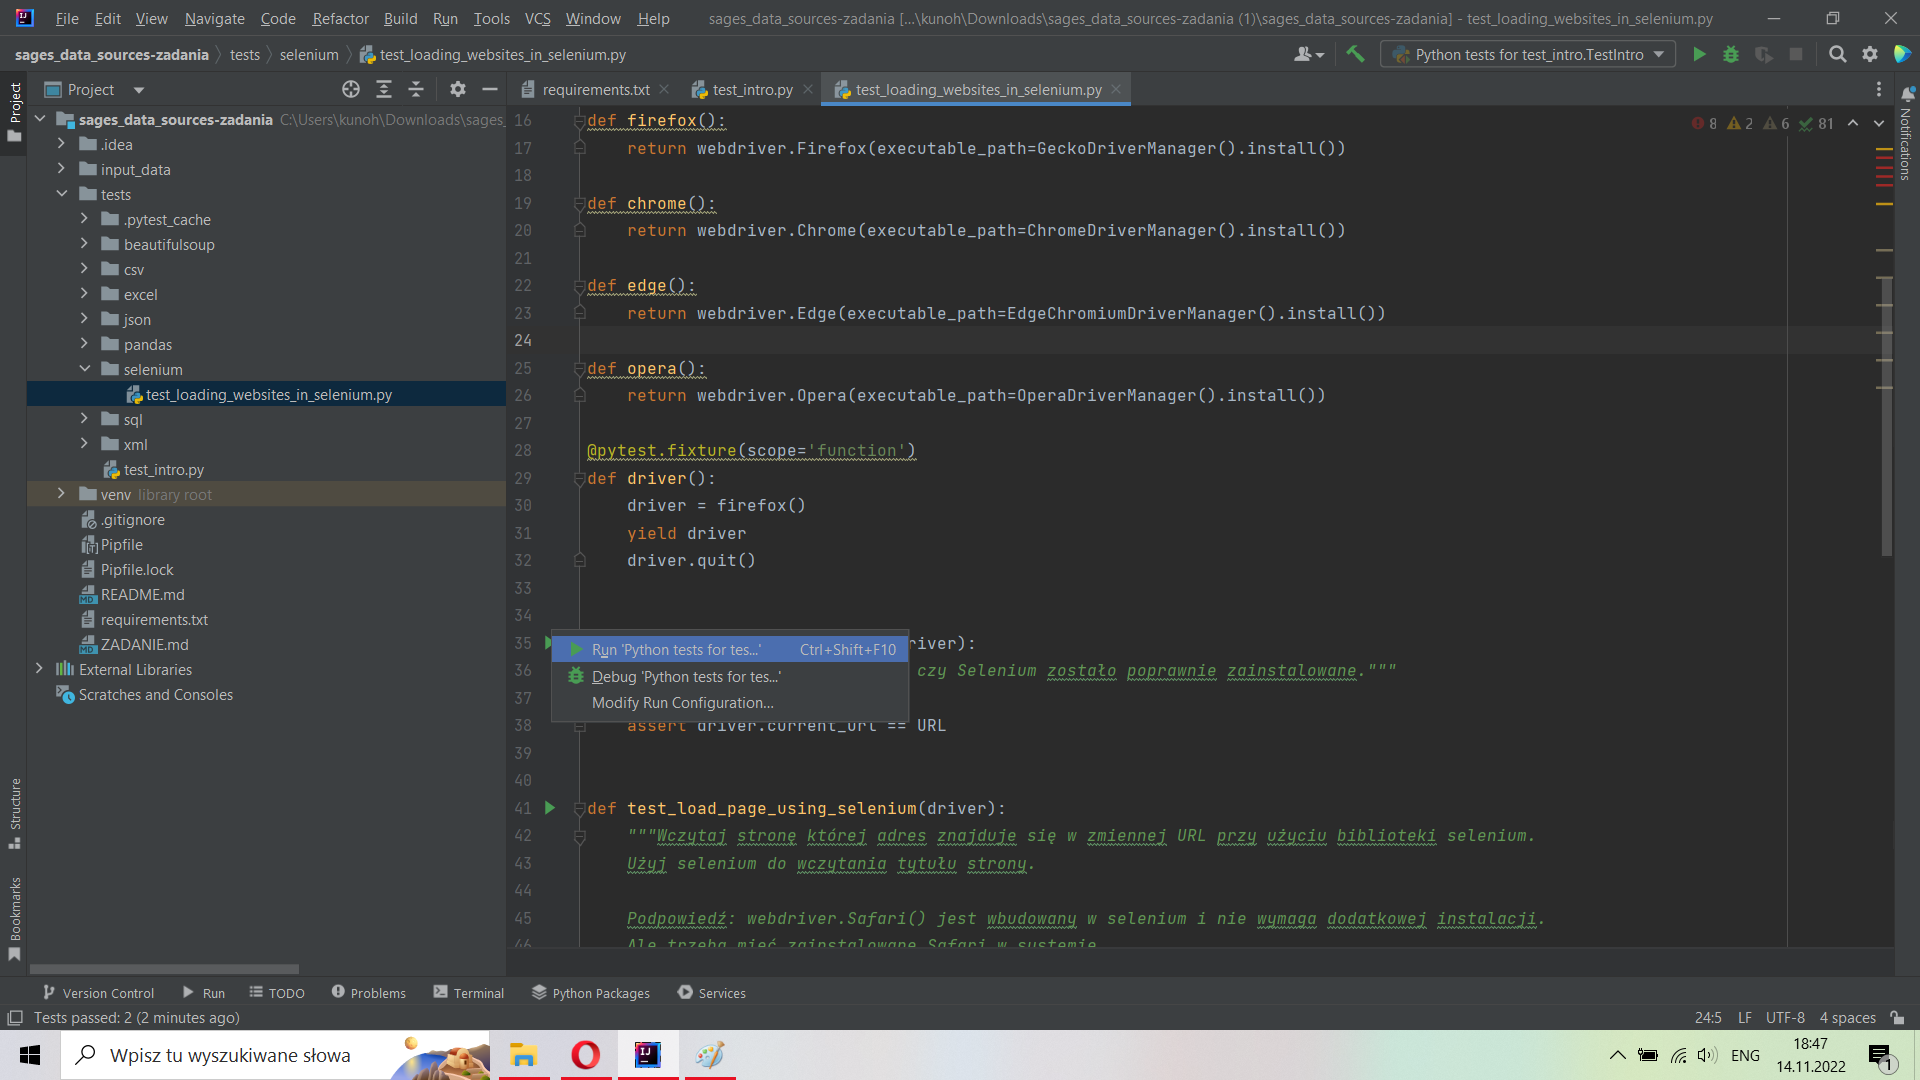Click the Build project hammer icon

point(1355,55)
